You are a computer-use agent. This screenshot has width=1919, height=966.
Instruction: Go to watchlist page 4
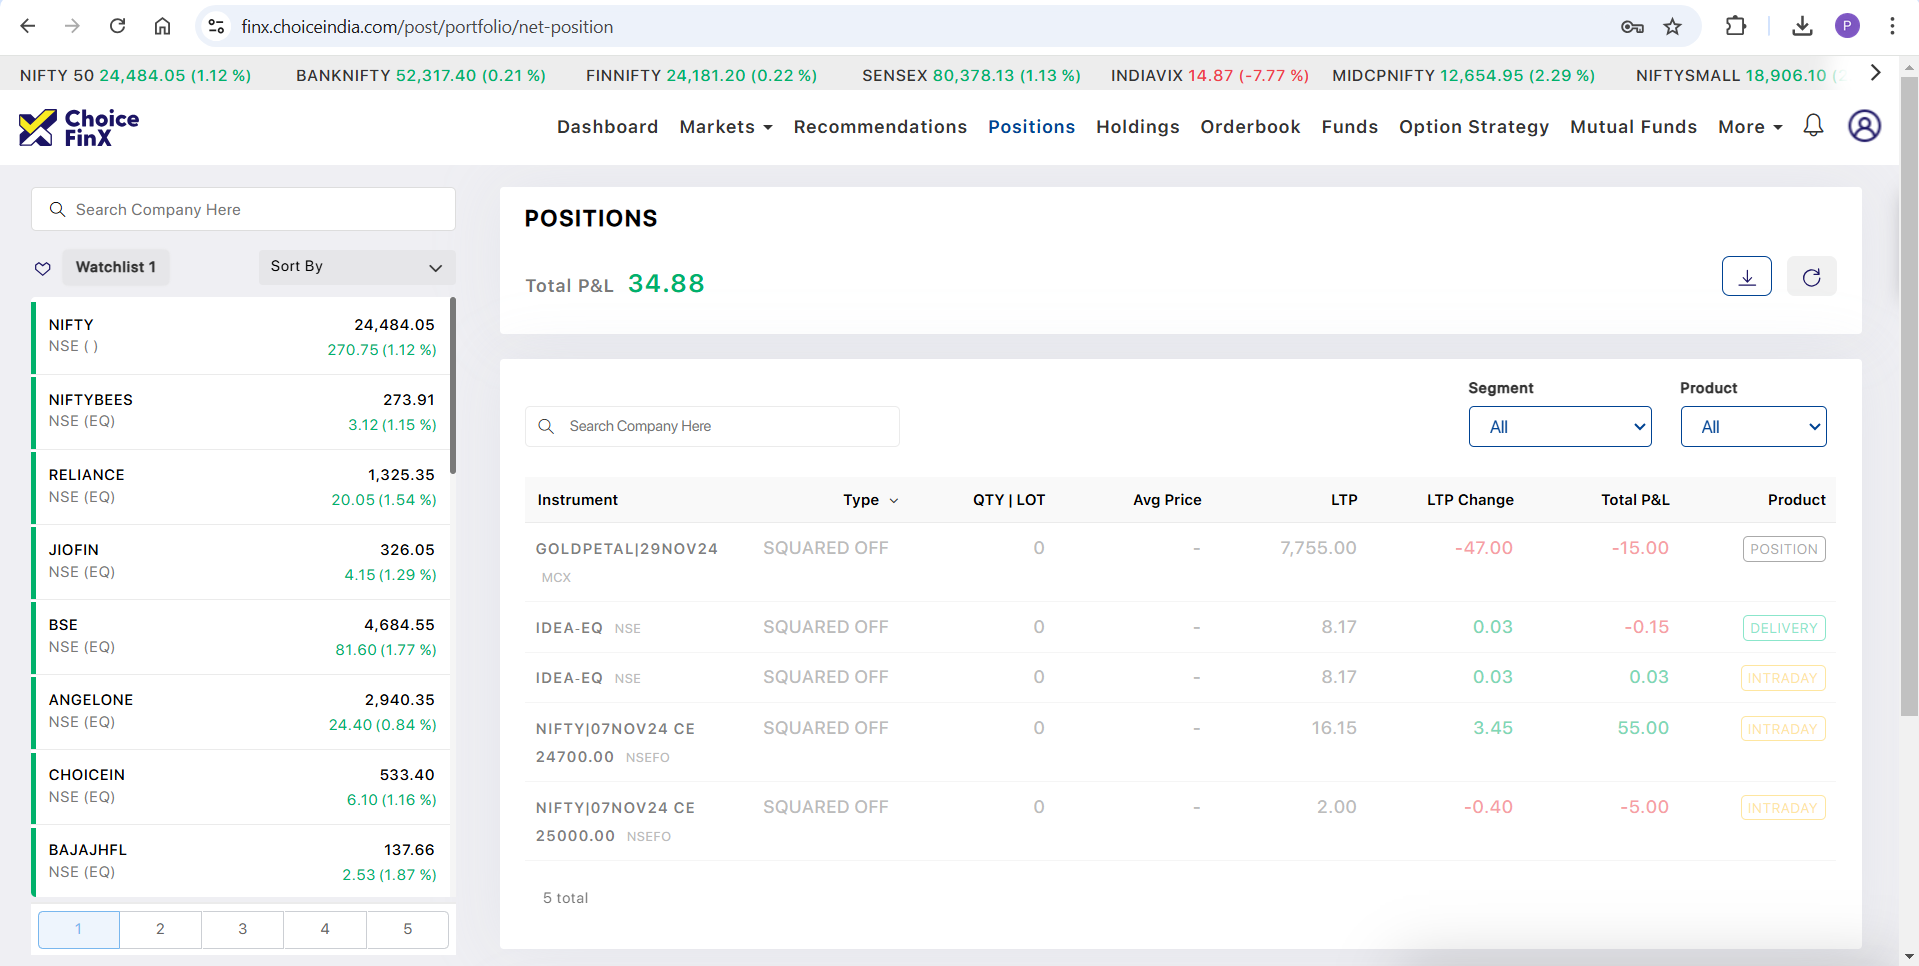click(x=325, y=929)
